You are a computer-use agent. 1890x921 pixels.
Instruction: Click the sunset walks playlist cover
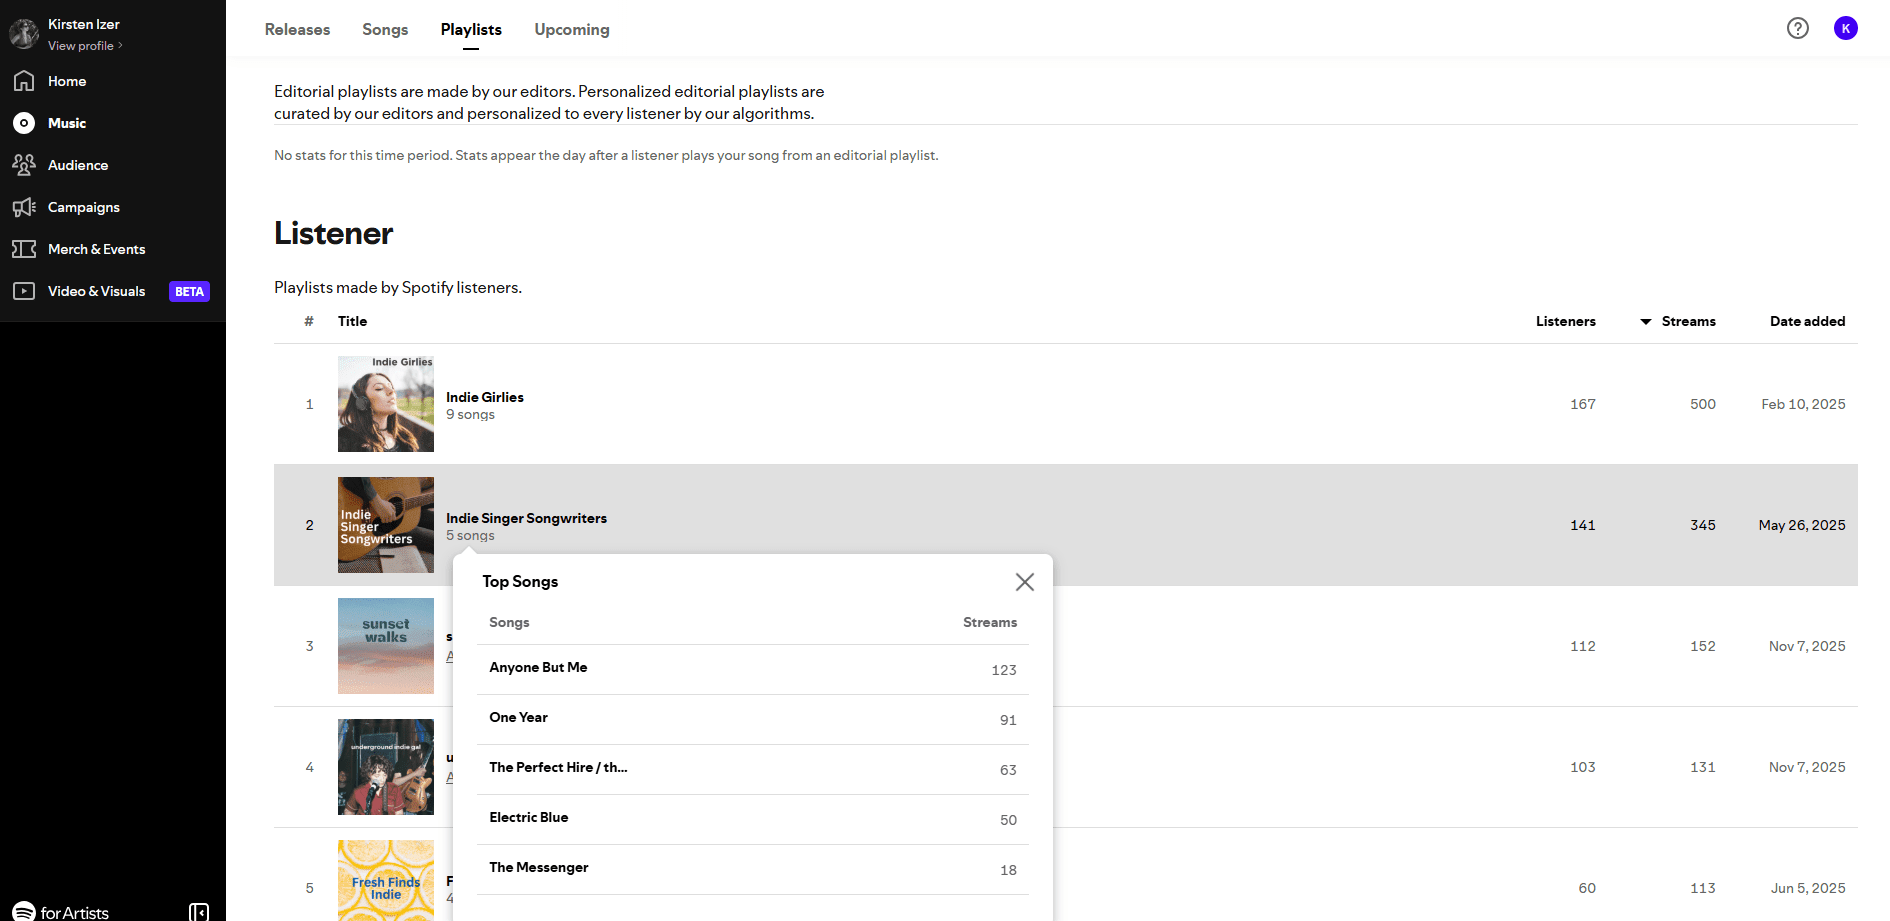click(386, 646)
